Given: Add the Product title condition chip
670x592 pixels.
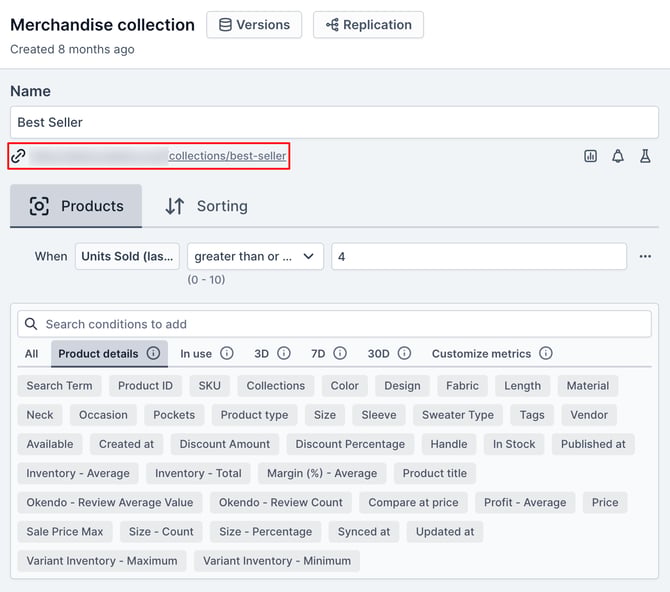Looking at the screenshot, I should click(435, 473).
